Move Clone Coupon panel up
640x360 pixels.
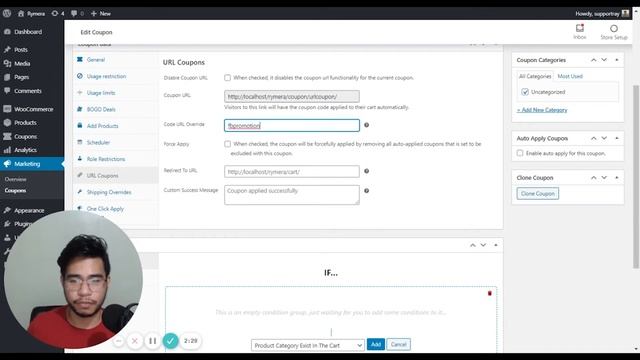[593, 178]
